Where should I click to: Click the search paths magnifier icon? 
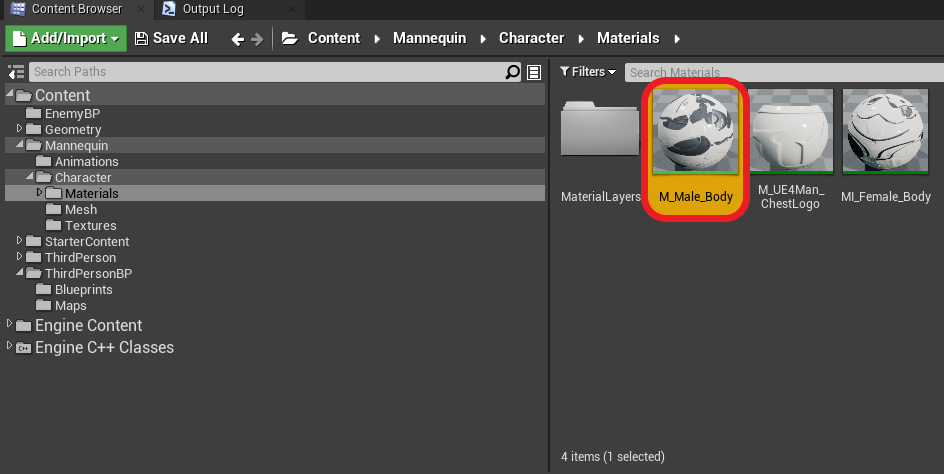pyautogui.click(x=512, y=72)
